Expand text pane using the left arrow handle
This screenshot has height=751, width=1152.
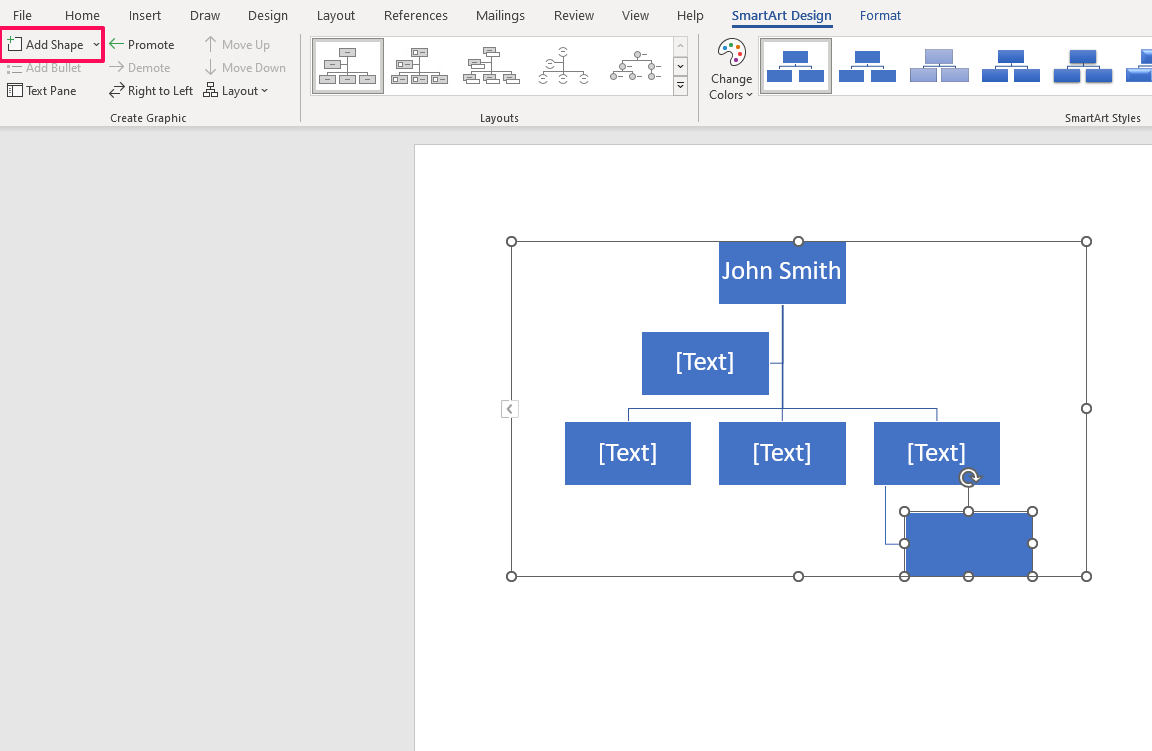point(510,409)
